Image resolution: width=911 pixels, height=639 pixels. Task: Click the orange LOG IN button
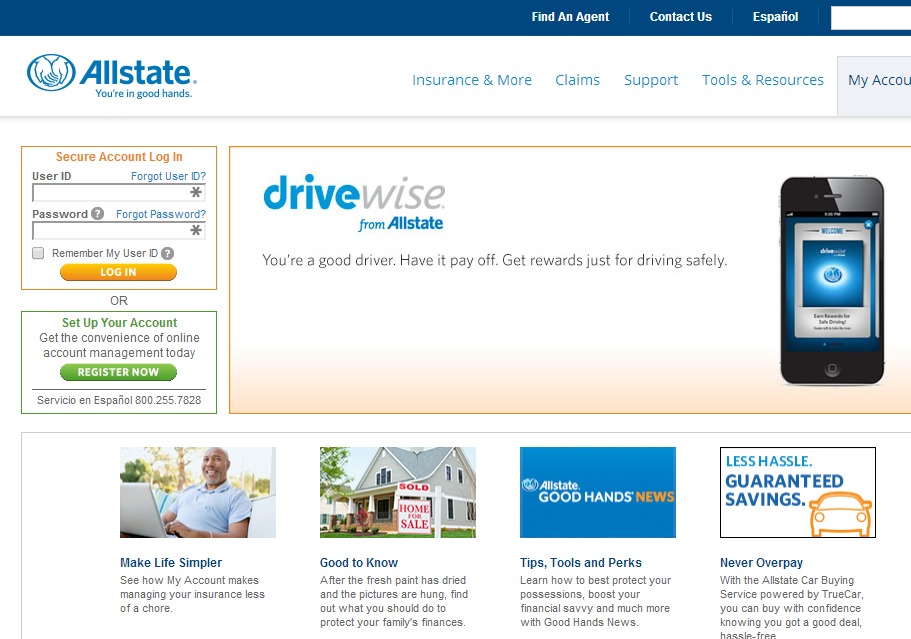(119, 272)
